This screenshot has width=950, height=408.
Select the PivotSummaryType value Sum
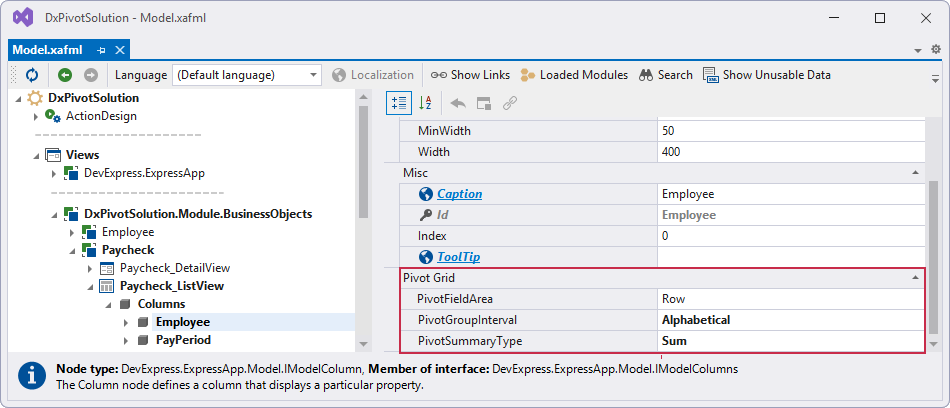791,341
